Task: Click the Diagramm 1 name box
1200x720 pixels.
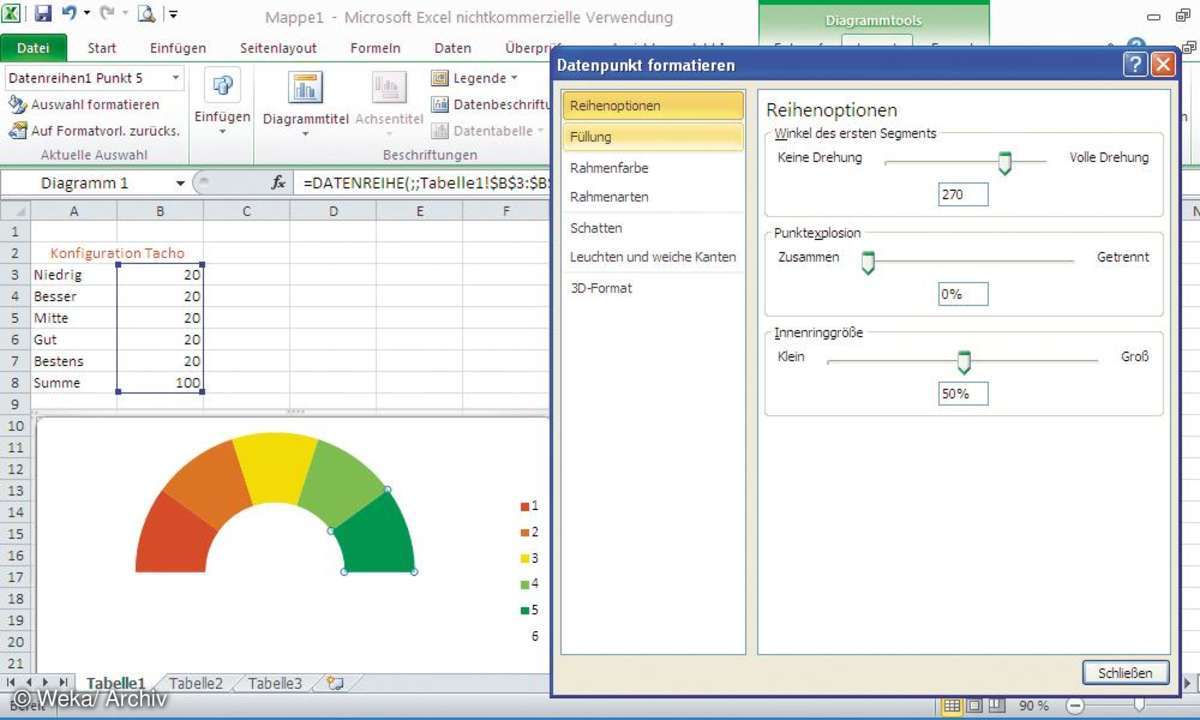Action: (x=85, y=183)
